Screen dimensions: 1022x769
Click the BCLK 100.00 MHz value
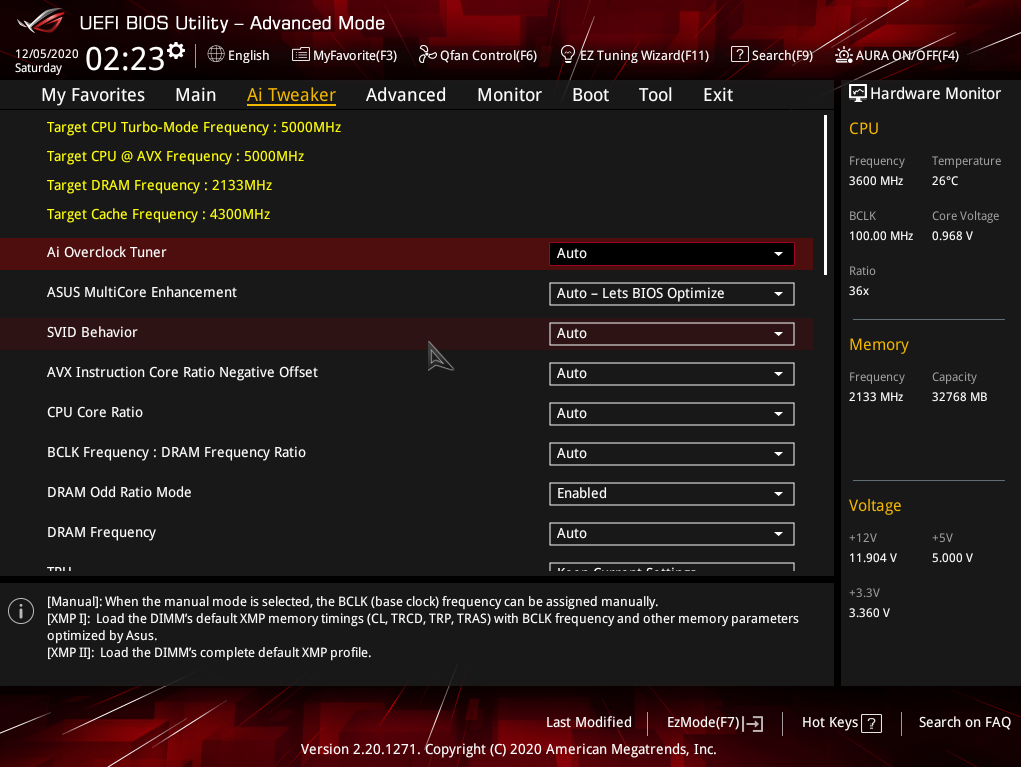point(881,236)
